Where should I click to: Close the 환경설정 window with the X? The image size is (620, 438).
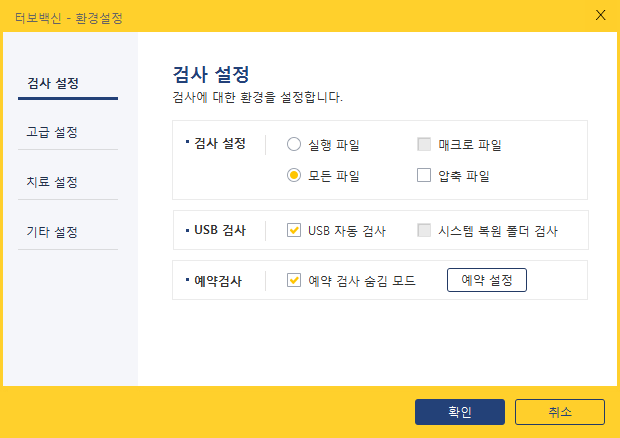coord(600,15)
